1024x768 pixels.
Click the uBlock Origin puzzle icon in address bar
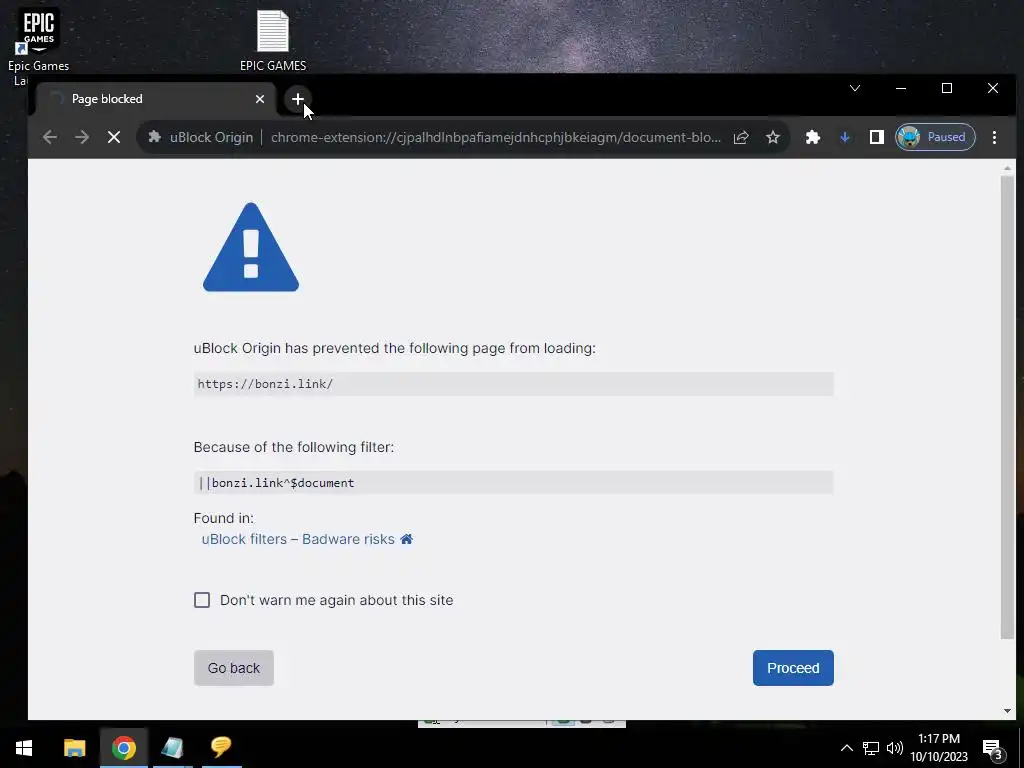pyautogui.click(x=155, y=137)
